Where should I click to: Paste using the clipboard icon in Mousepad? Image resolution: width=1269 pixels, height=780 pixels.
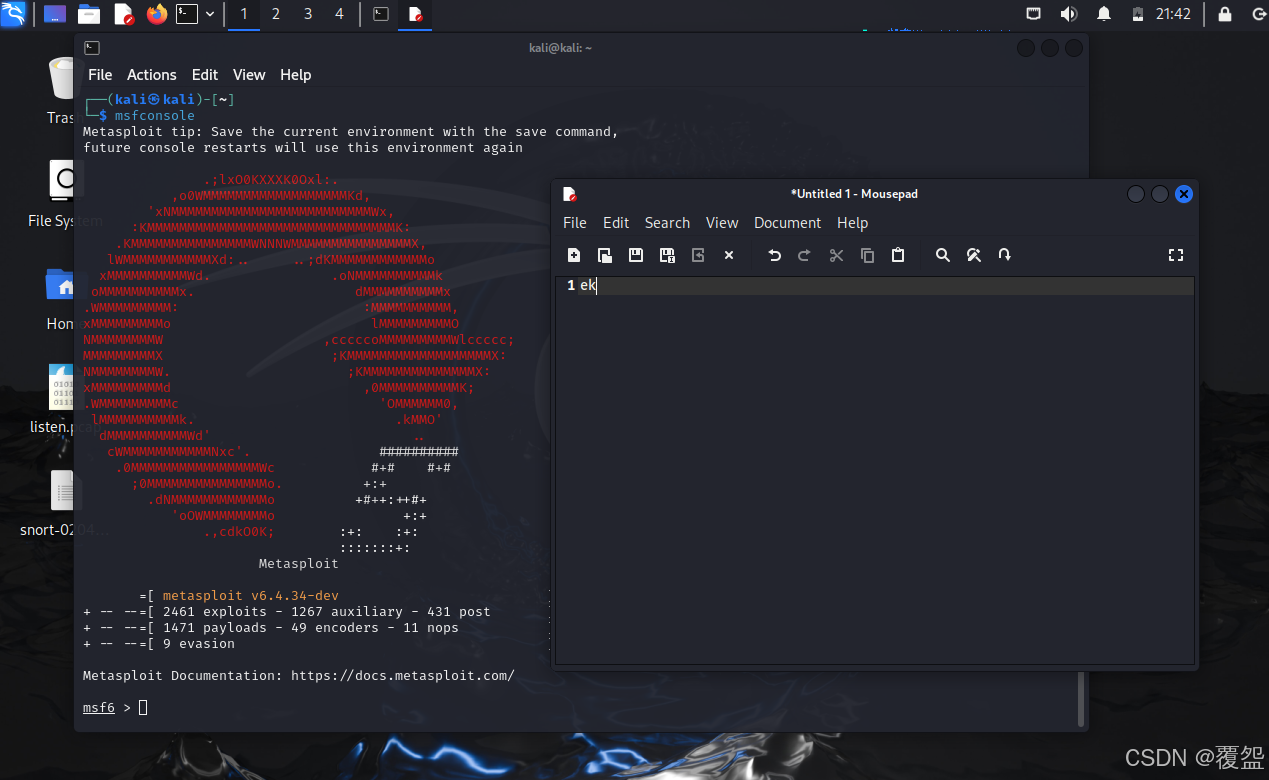point(898,255)
